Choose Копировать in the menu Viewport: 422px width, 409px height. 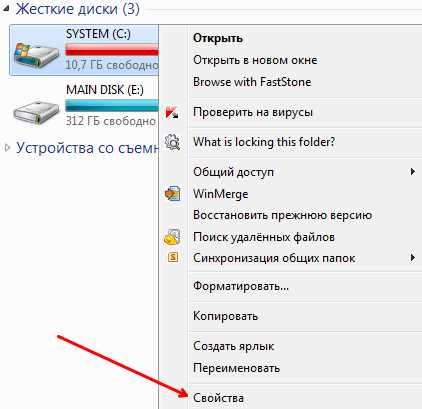225,316
